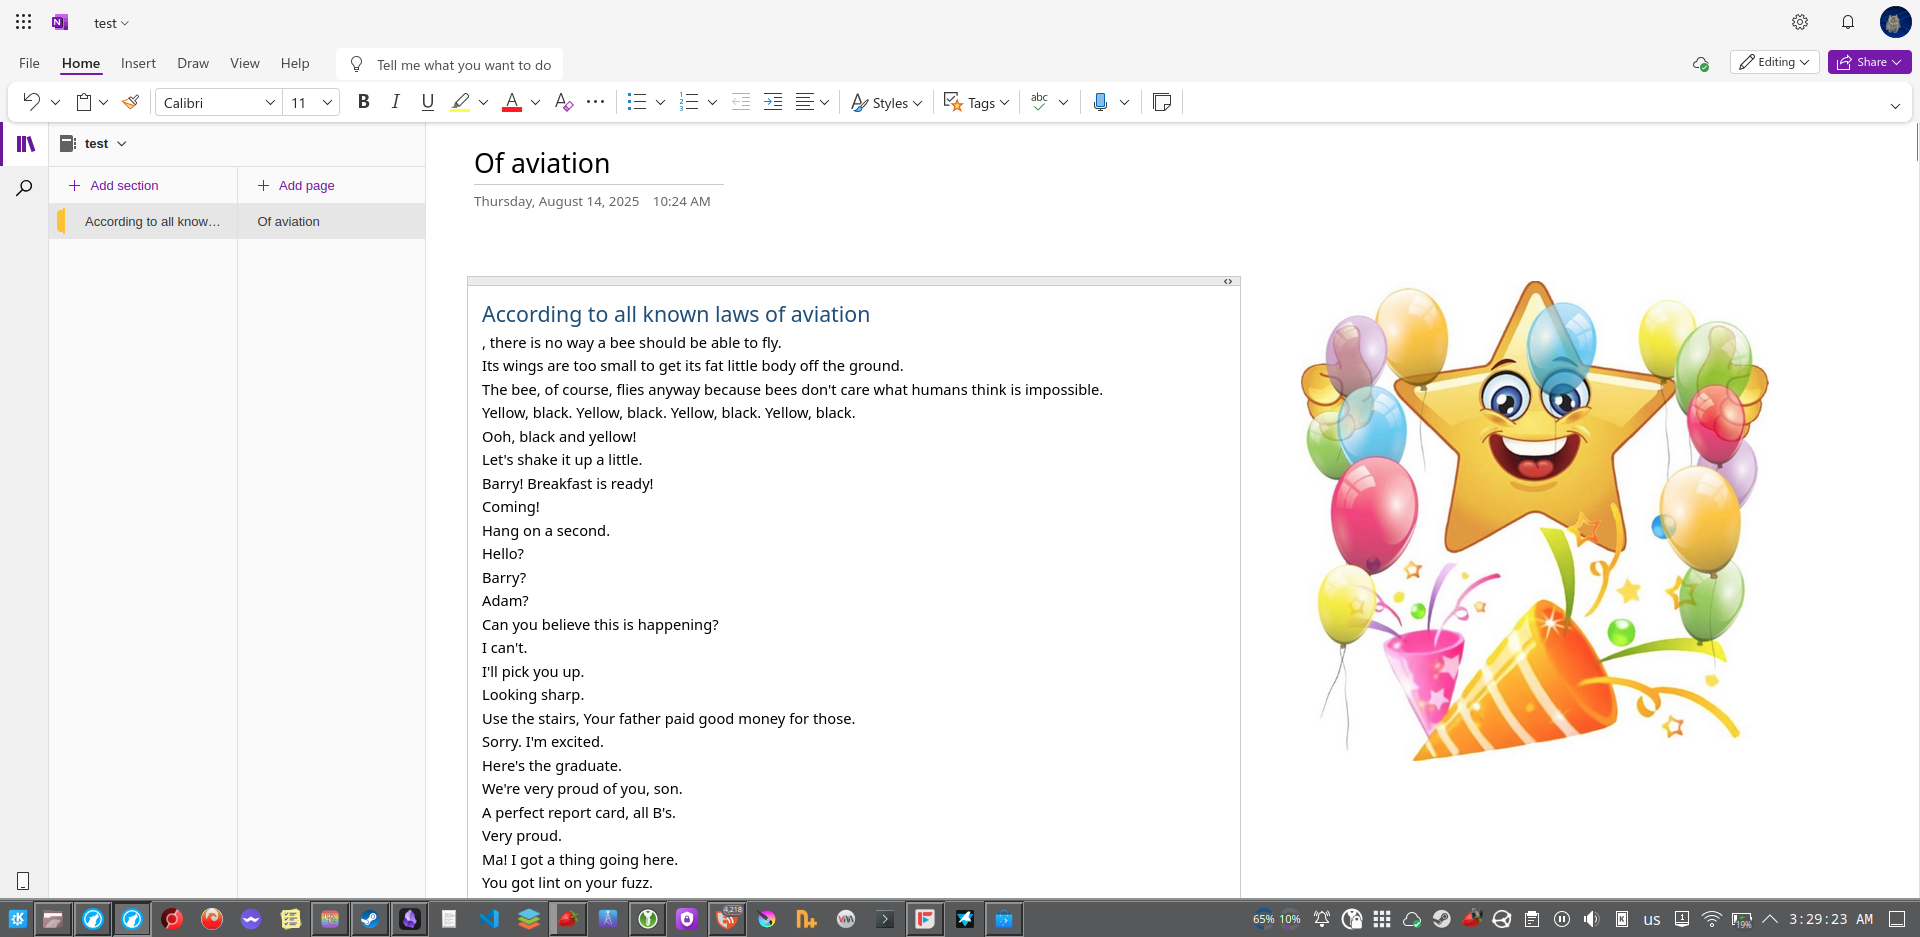Select the Home tab
Viewport: 1920px width, 937px height.
[x=81, y=63]
